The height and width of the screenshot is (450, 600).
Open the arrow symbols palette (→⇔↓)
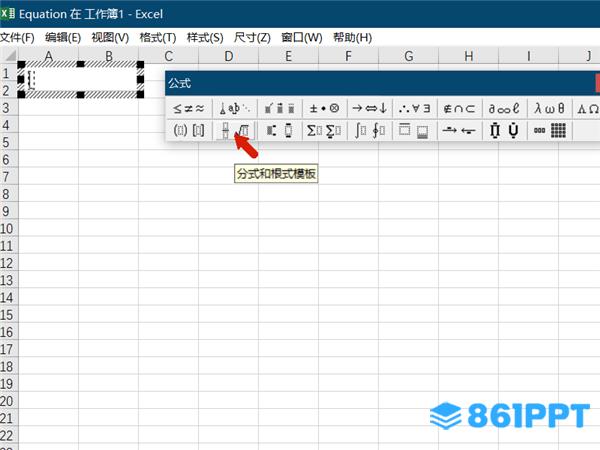pyautogui.click(x=370, y=109)
